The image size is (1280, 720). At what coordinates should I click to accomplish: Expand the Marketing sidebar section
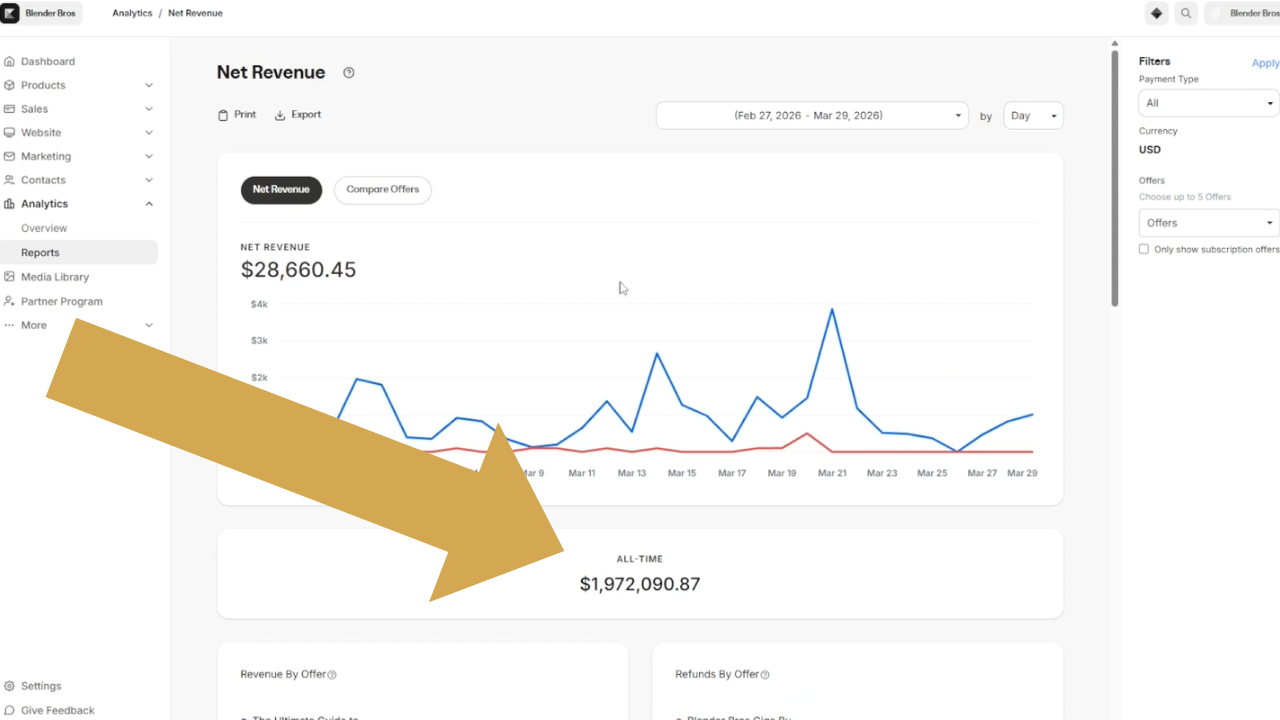[149, 157]
